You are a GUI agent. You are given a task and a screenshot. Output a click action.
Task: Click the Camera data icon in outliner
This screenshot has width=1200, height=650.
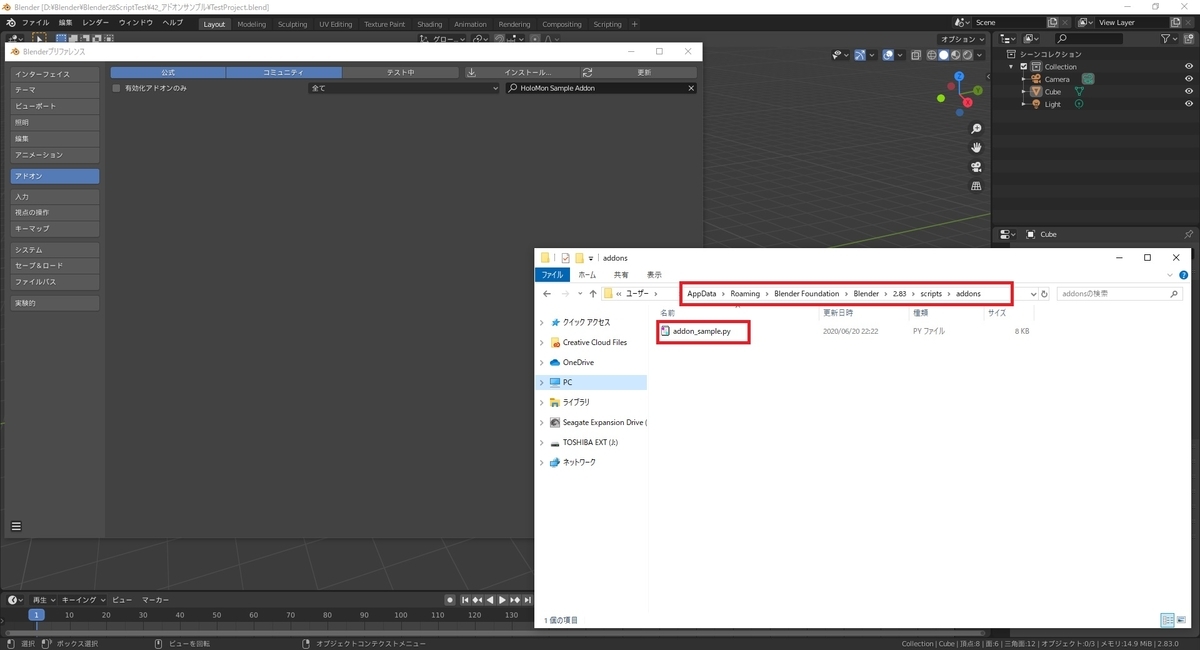[x=1088, y=79]
